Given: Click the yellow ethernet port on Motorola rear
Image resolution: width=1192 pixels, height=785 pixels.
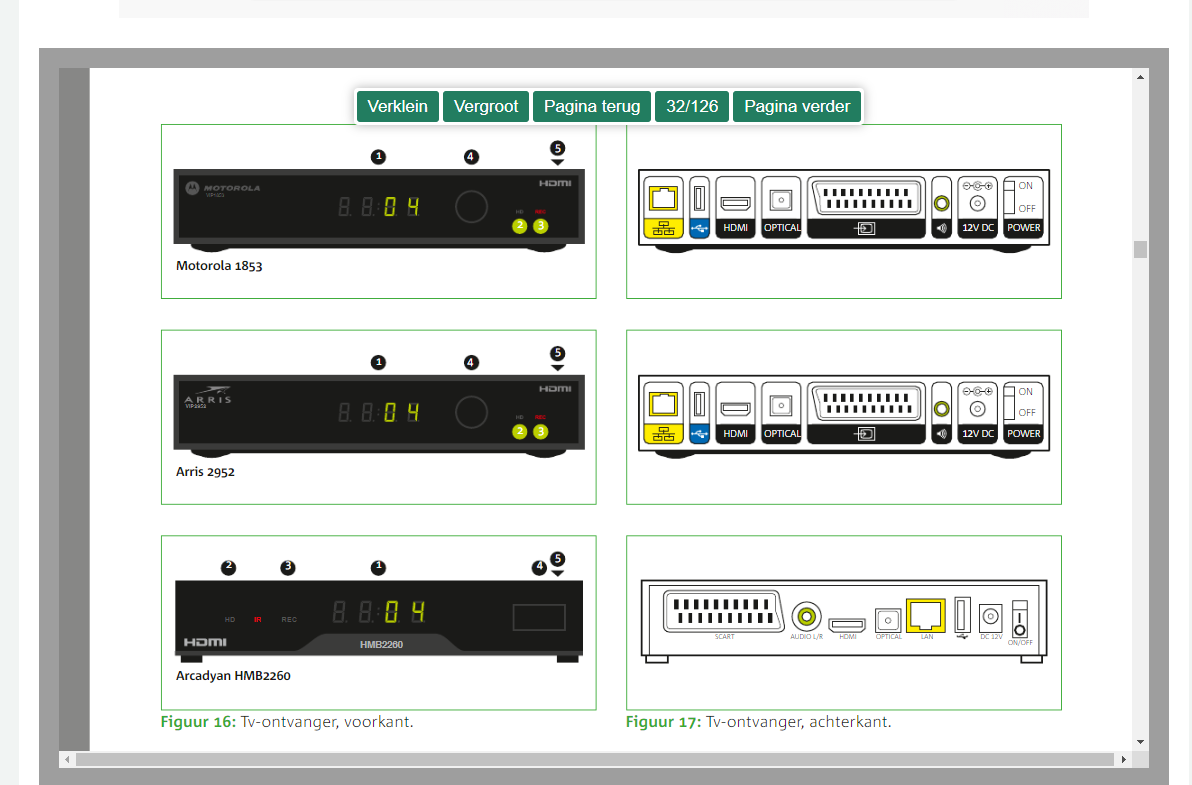Looking at the screenshot, I should point(664,207).
